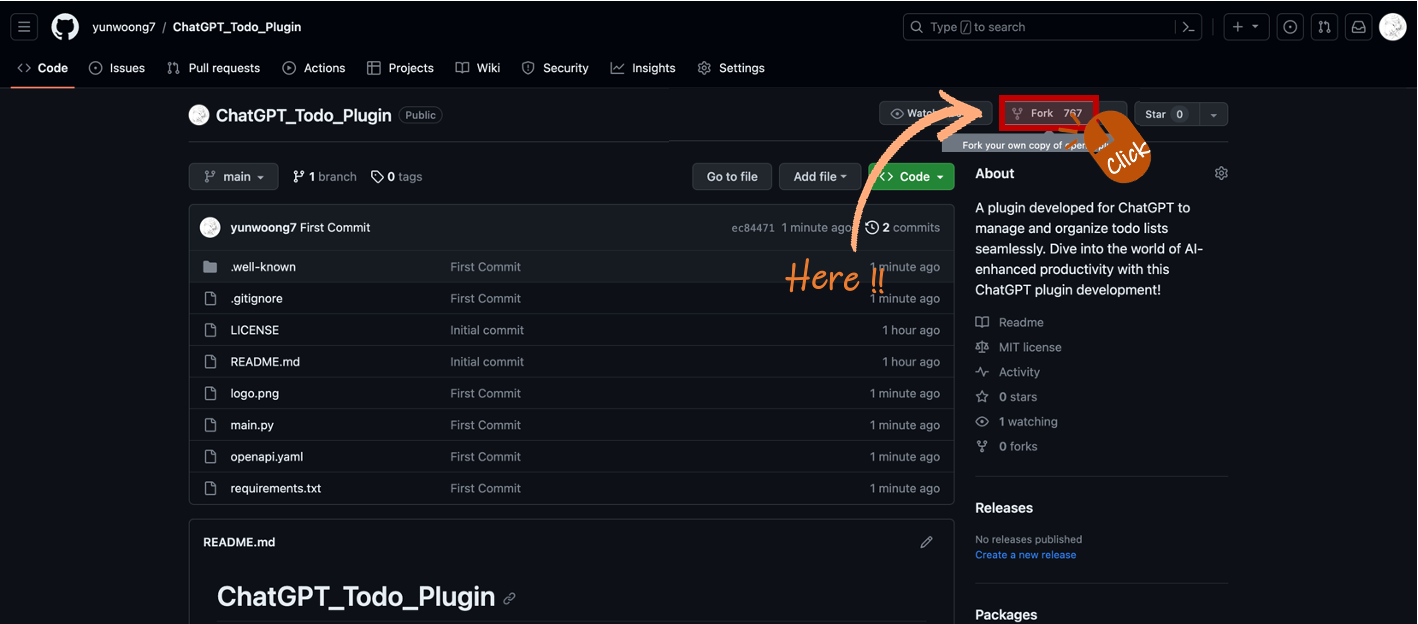Screen dimensions: 1418x624
Task: Open the Actions tab
Action: 314,68
